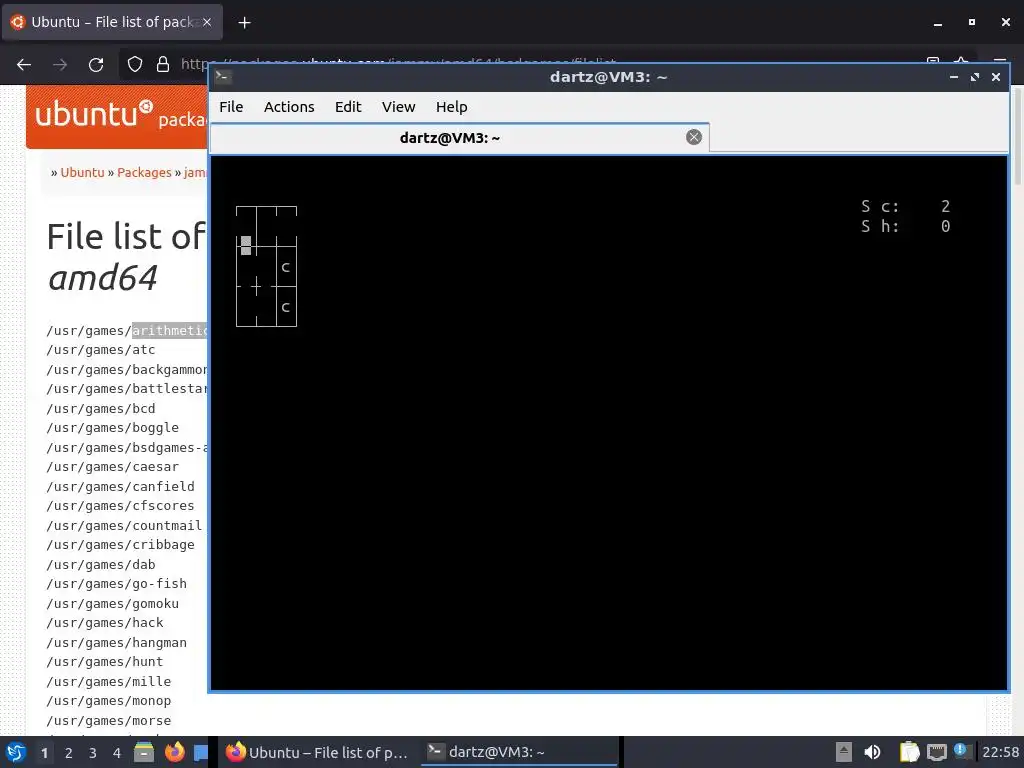Click the 22:58 clock
This screenshot has width=1024, height=768.
1000,752
